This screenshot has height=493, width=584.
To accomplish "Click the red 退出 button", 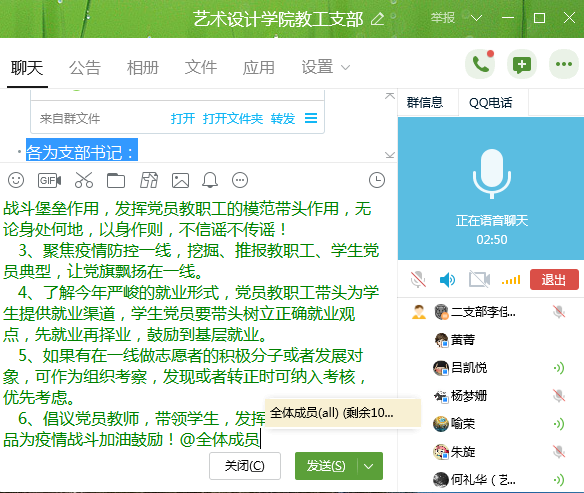I will coord(554,280).
